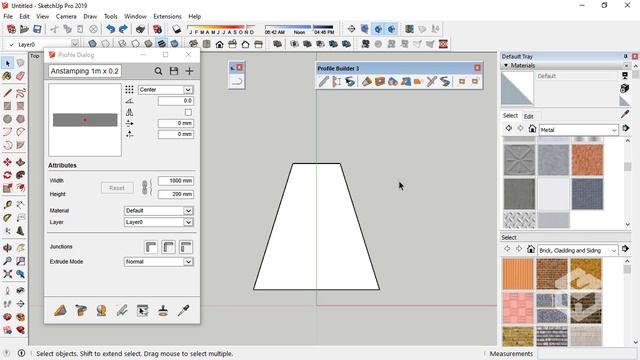Sample material with Materials eyedropper
The height and width of the screenshot is (360, 640).
(625, 115)
